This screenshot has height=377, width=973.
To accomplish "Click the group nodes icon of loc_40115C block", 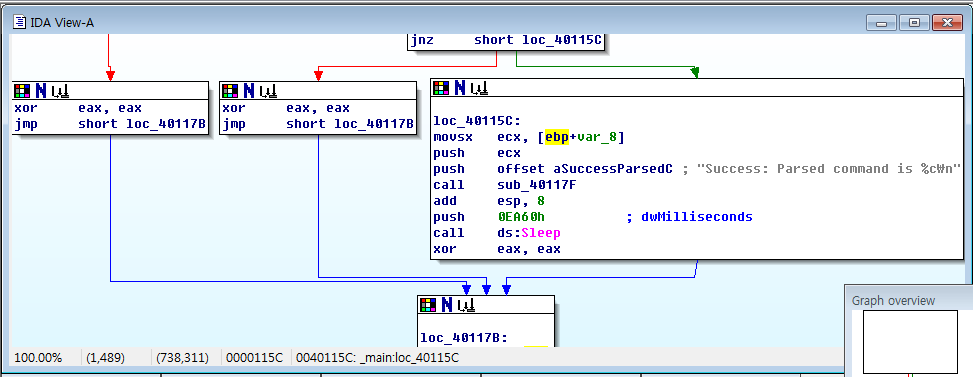I will [478, 89].
